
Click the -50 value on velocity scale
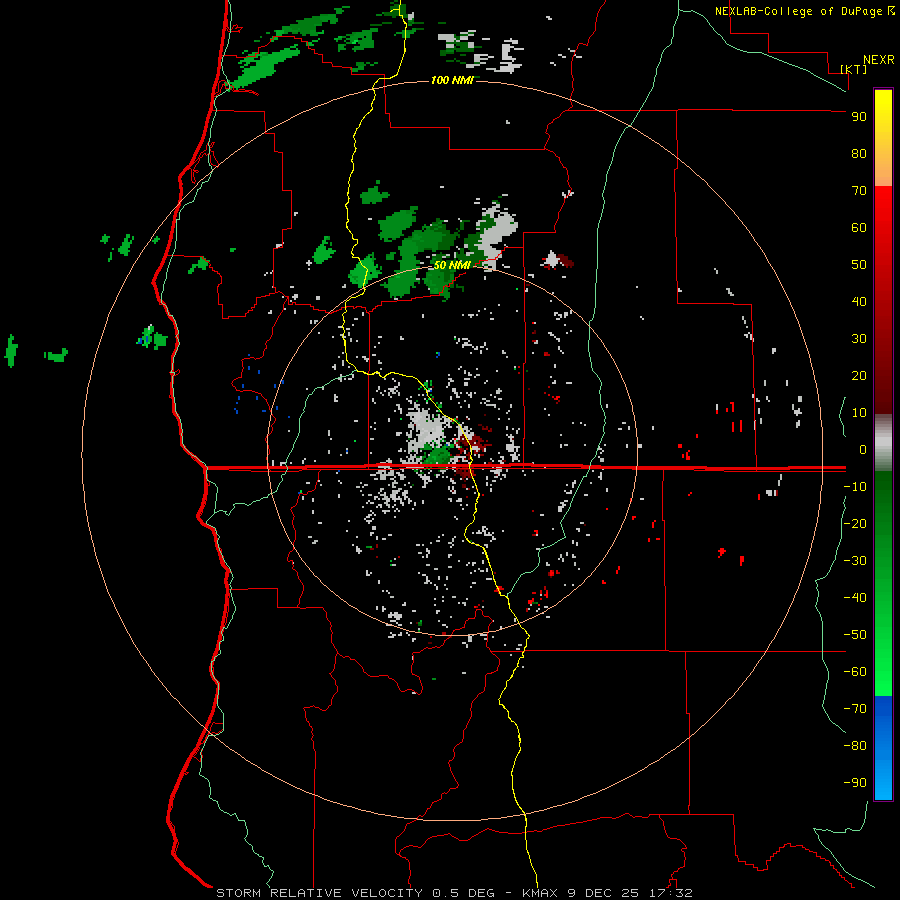click(855, 635)
